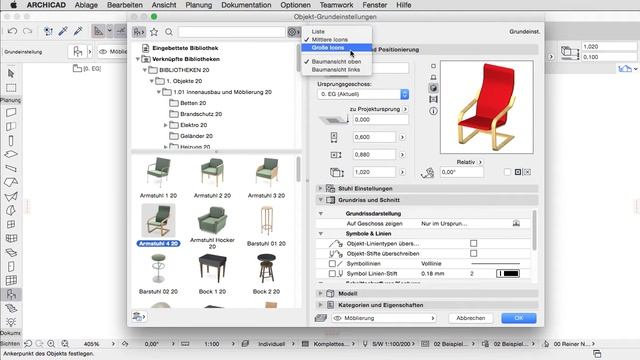
Task: Click the load library object icon
Action: click(x=139, y=316)
